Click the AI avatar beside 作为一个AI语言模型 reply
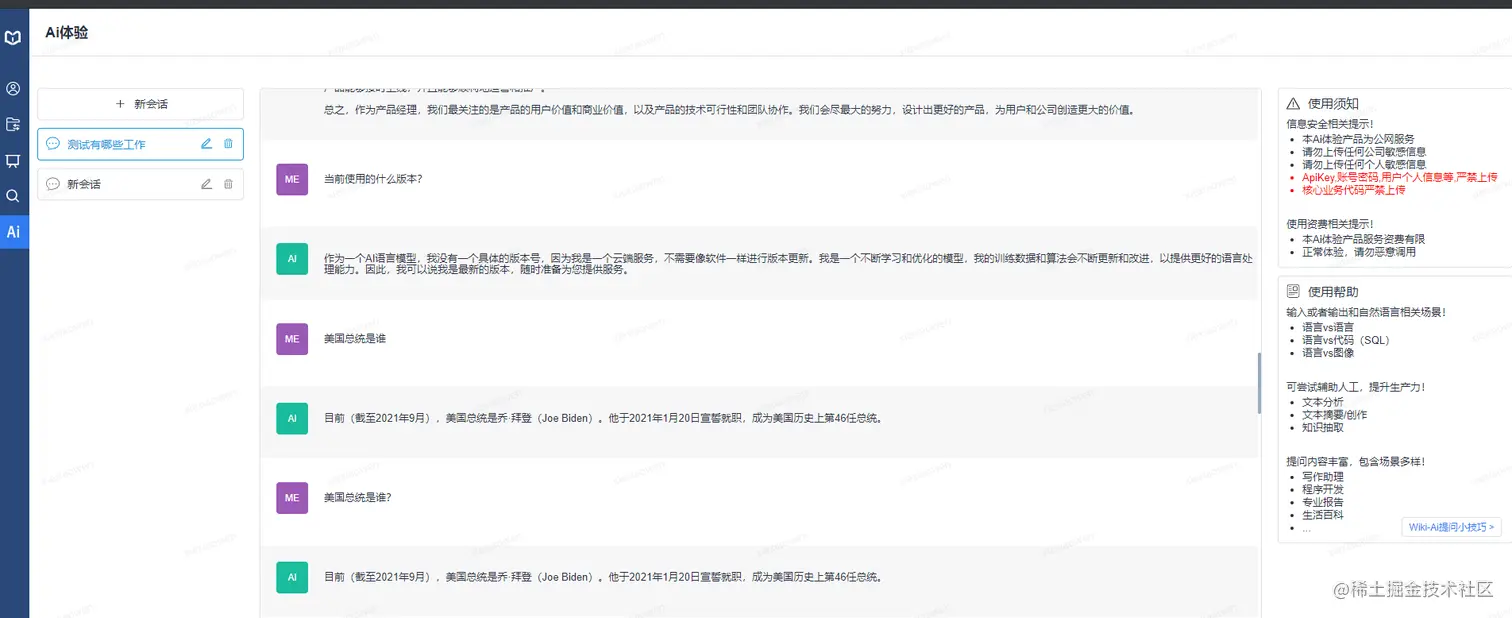1512x618 pixels. (292, 259)
